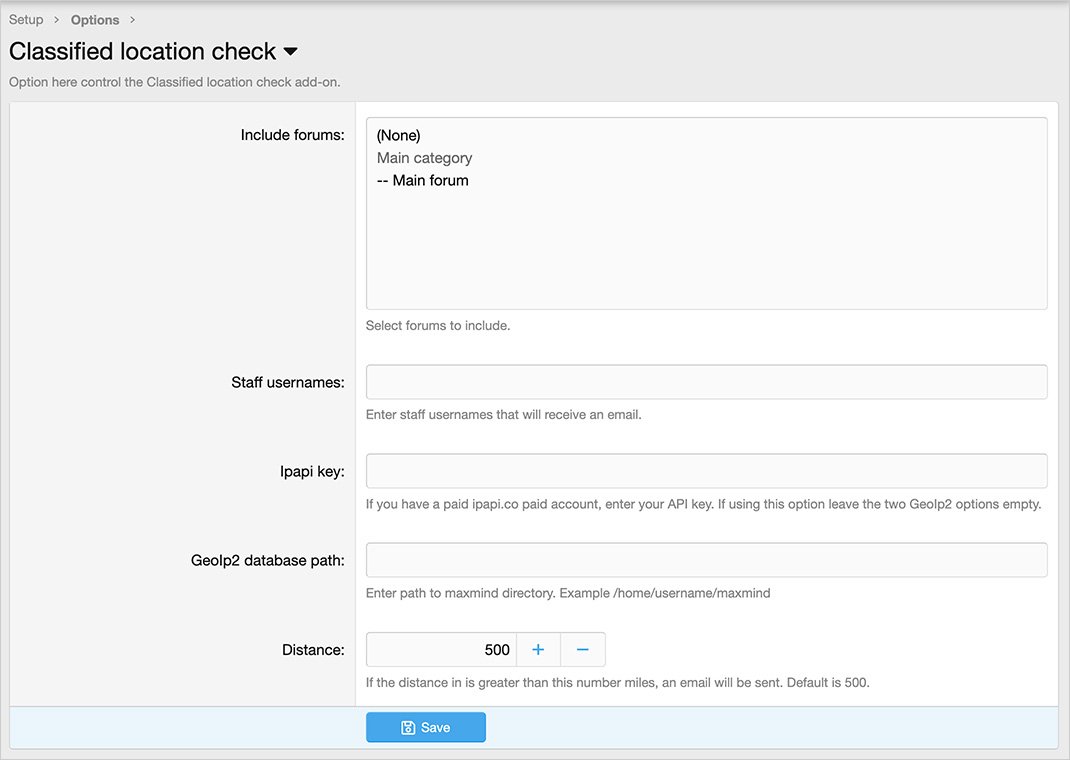The height and width of the screenshot is (760, 1070).
Task: Focus the Staff usernames text field
Action: (x=706, y=382)
